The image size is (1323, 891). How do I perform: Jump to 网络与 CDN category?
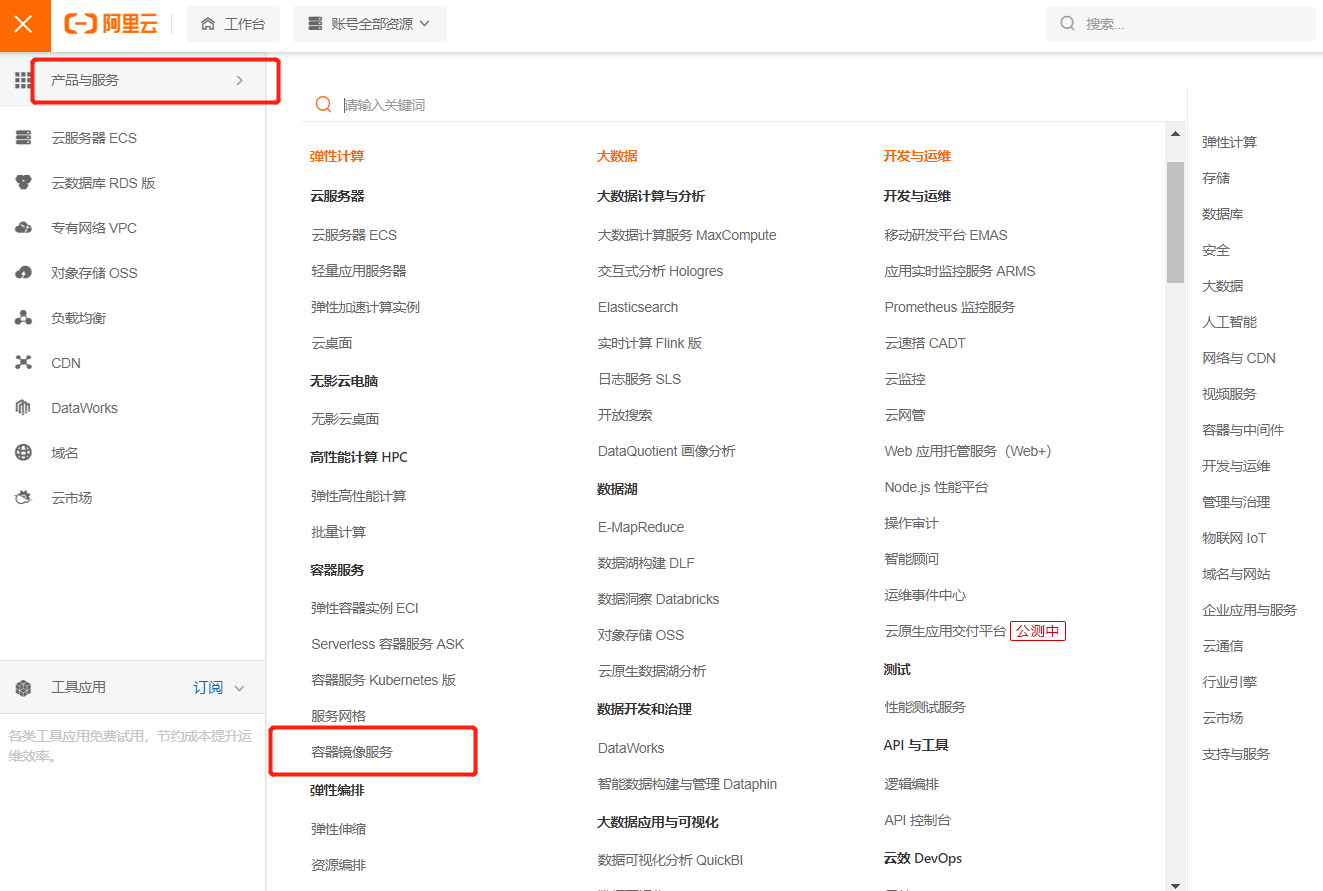coord(1239,358)
